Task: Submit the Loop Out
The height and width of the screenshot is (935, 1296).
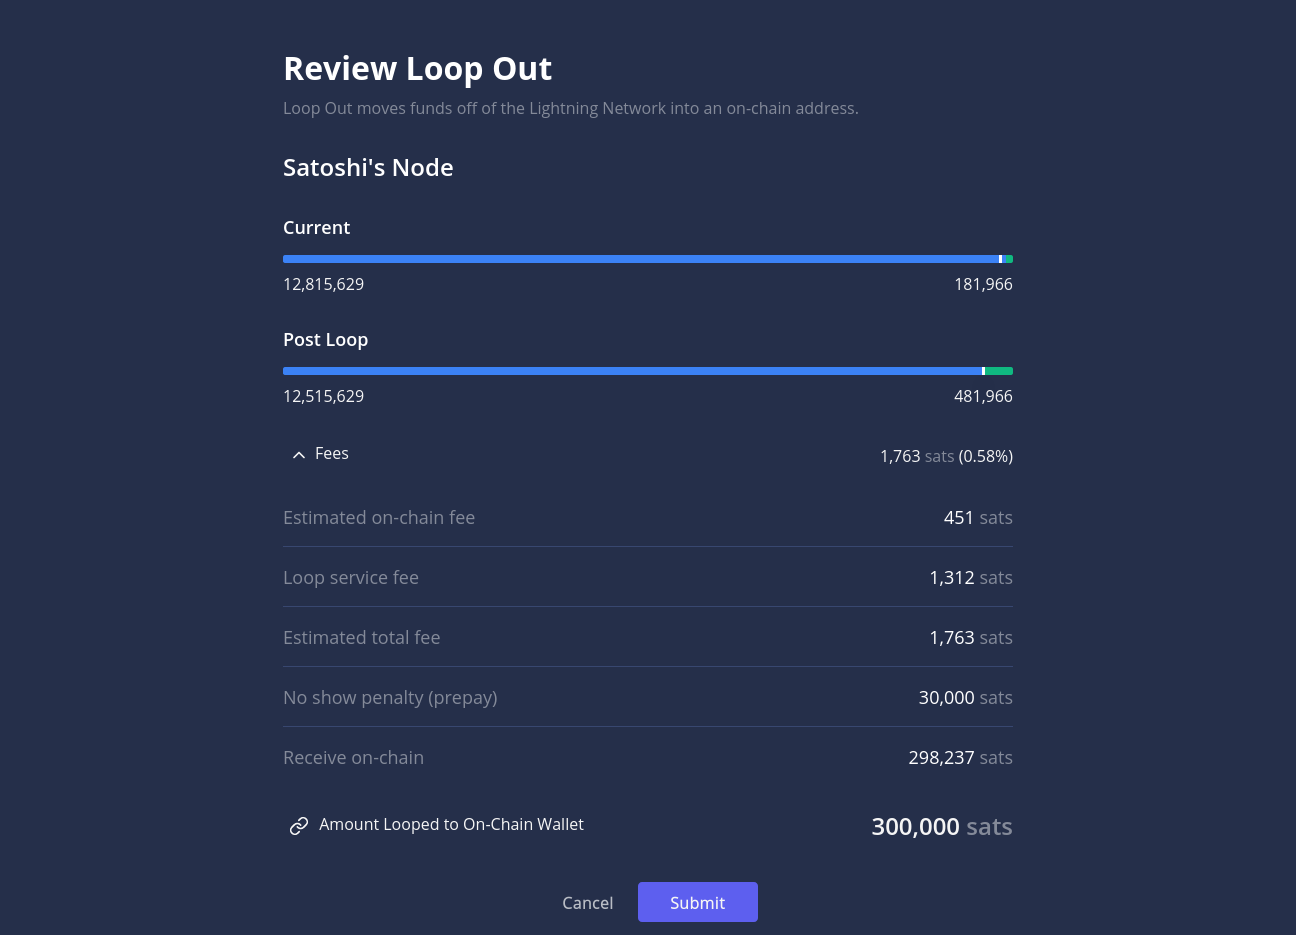Action: pyautogui.click(x=698, y=902)
